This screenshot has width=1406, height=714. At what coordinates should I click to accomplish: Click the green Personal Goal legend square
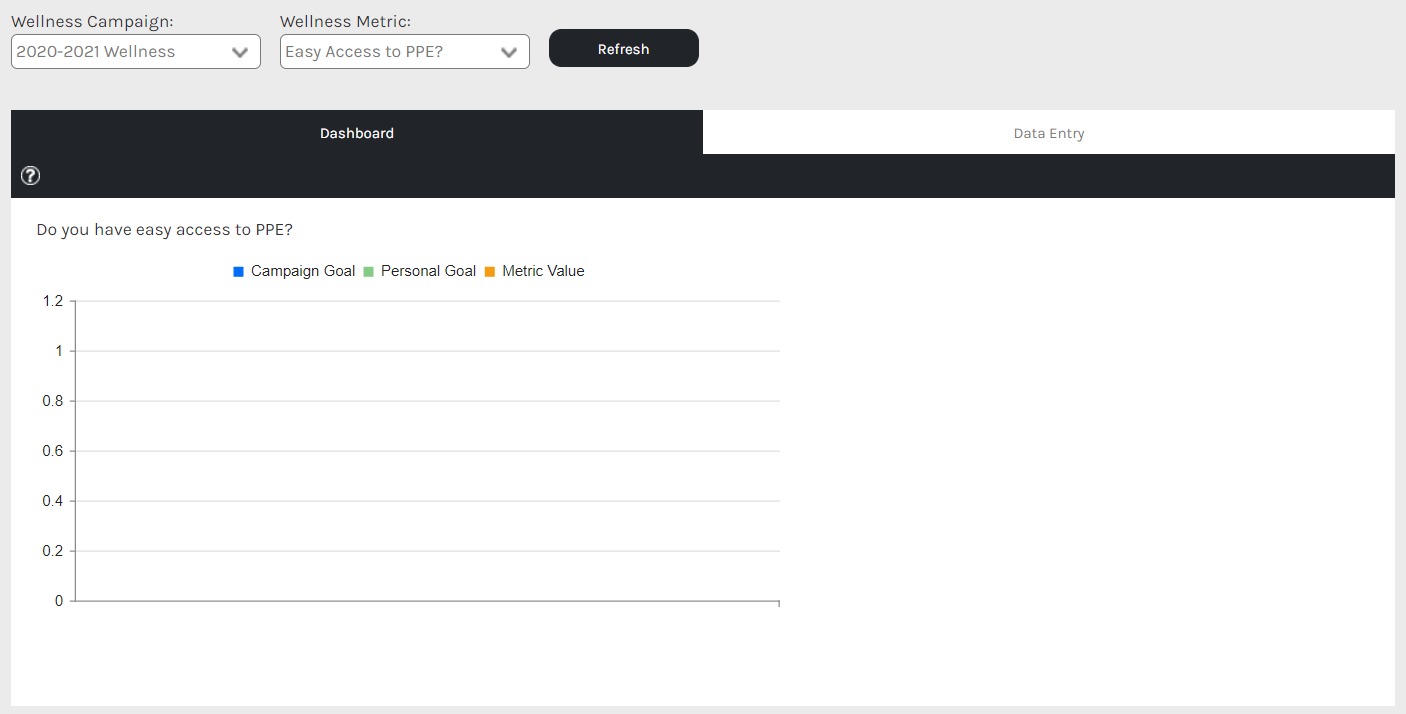pos(368,272)
